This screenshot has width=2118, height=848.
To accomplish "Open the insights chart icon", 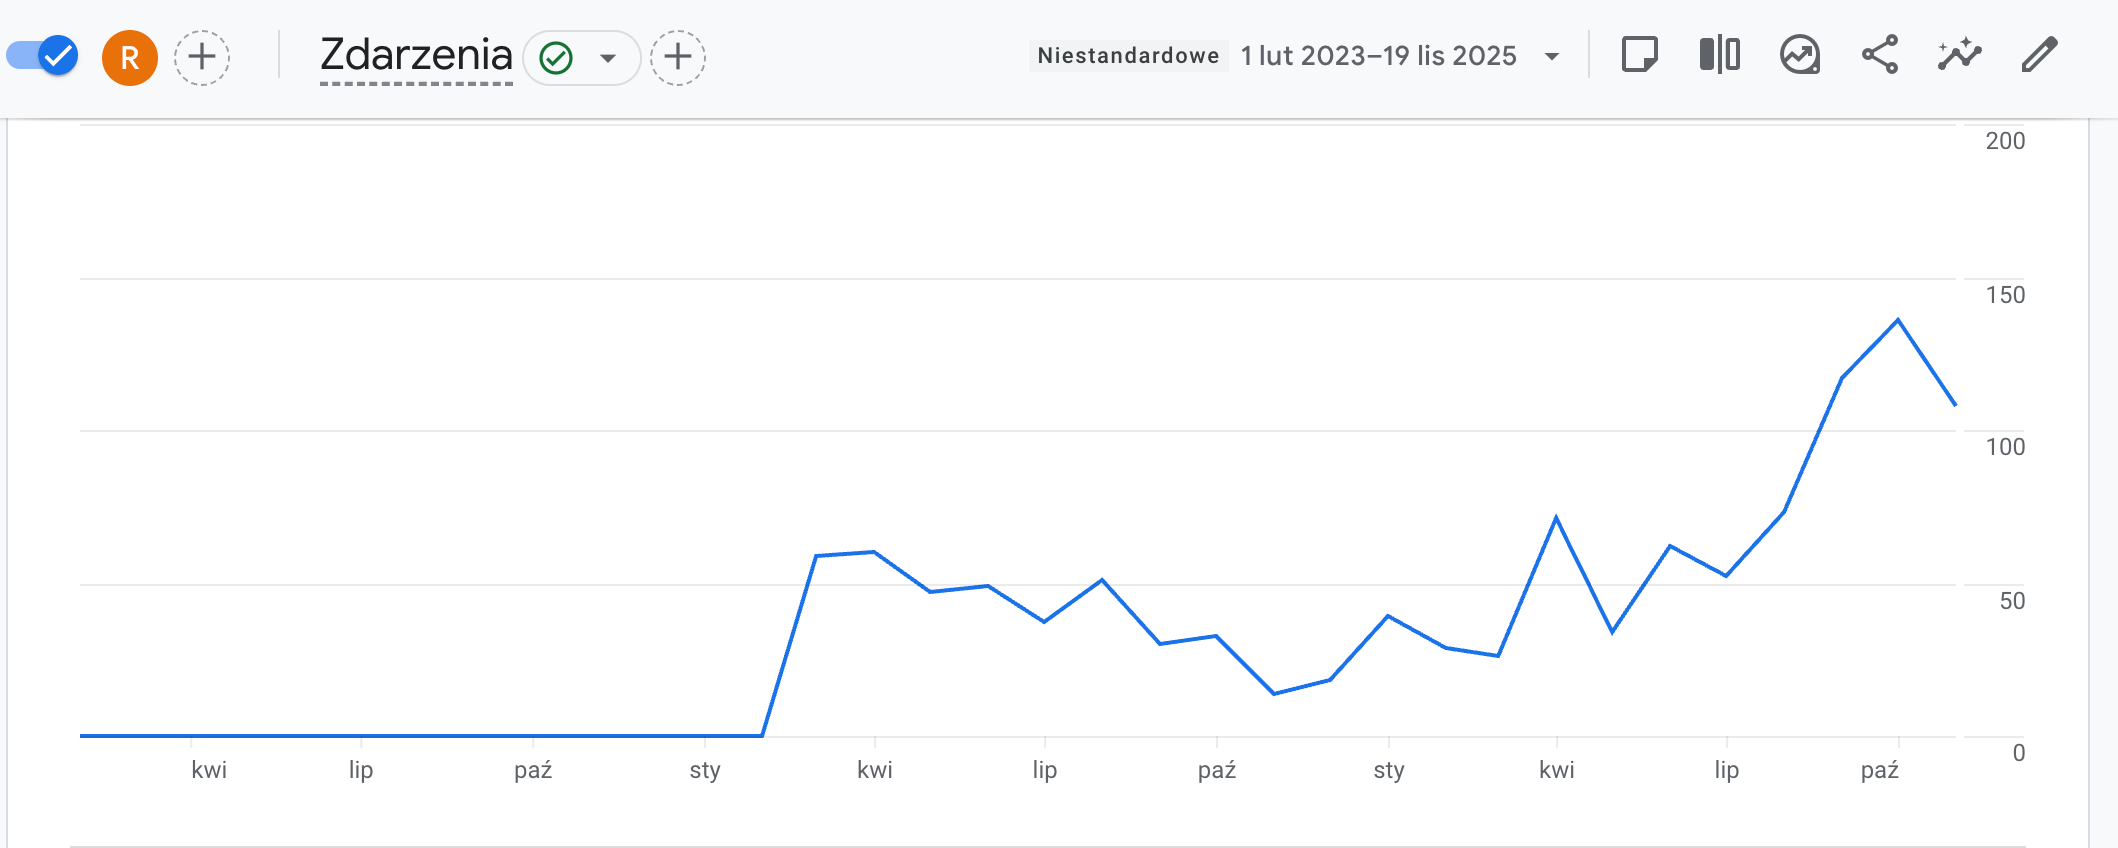I will 1799,55.
